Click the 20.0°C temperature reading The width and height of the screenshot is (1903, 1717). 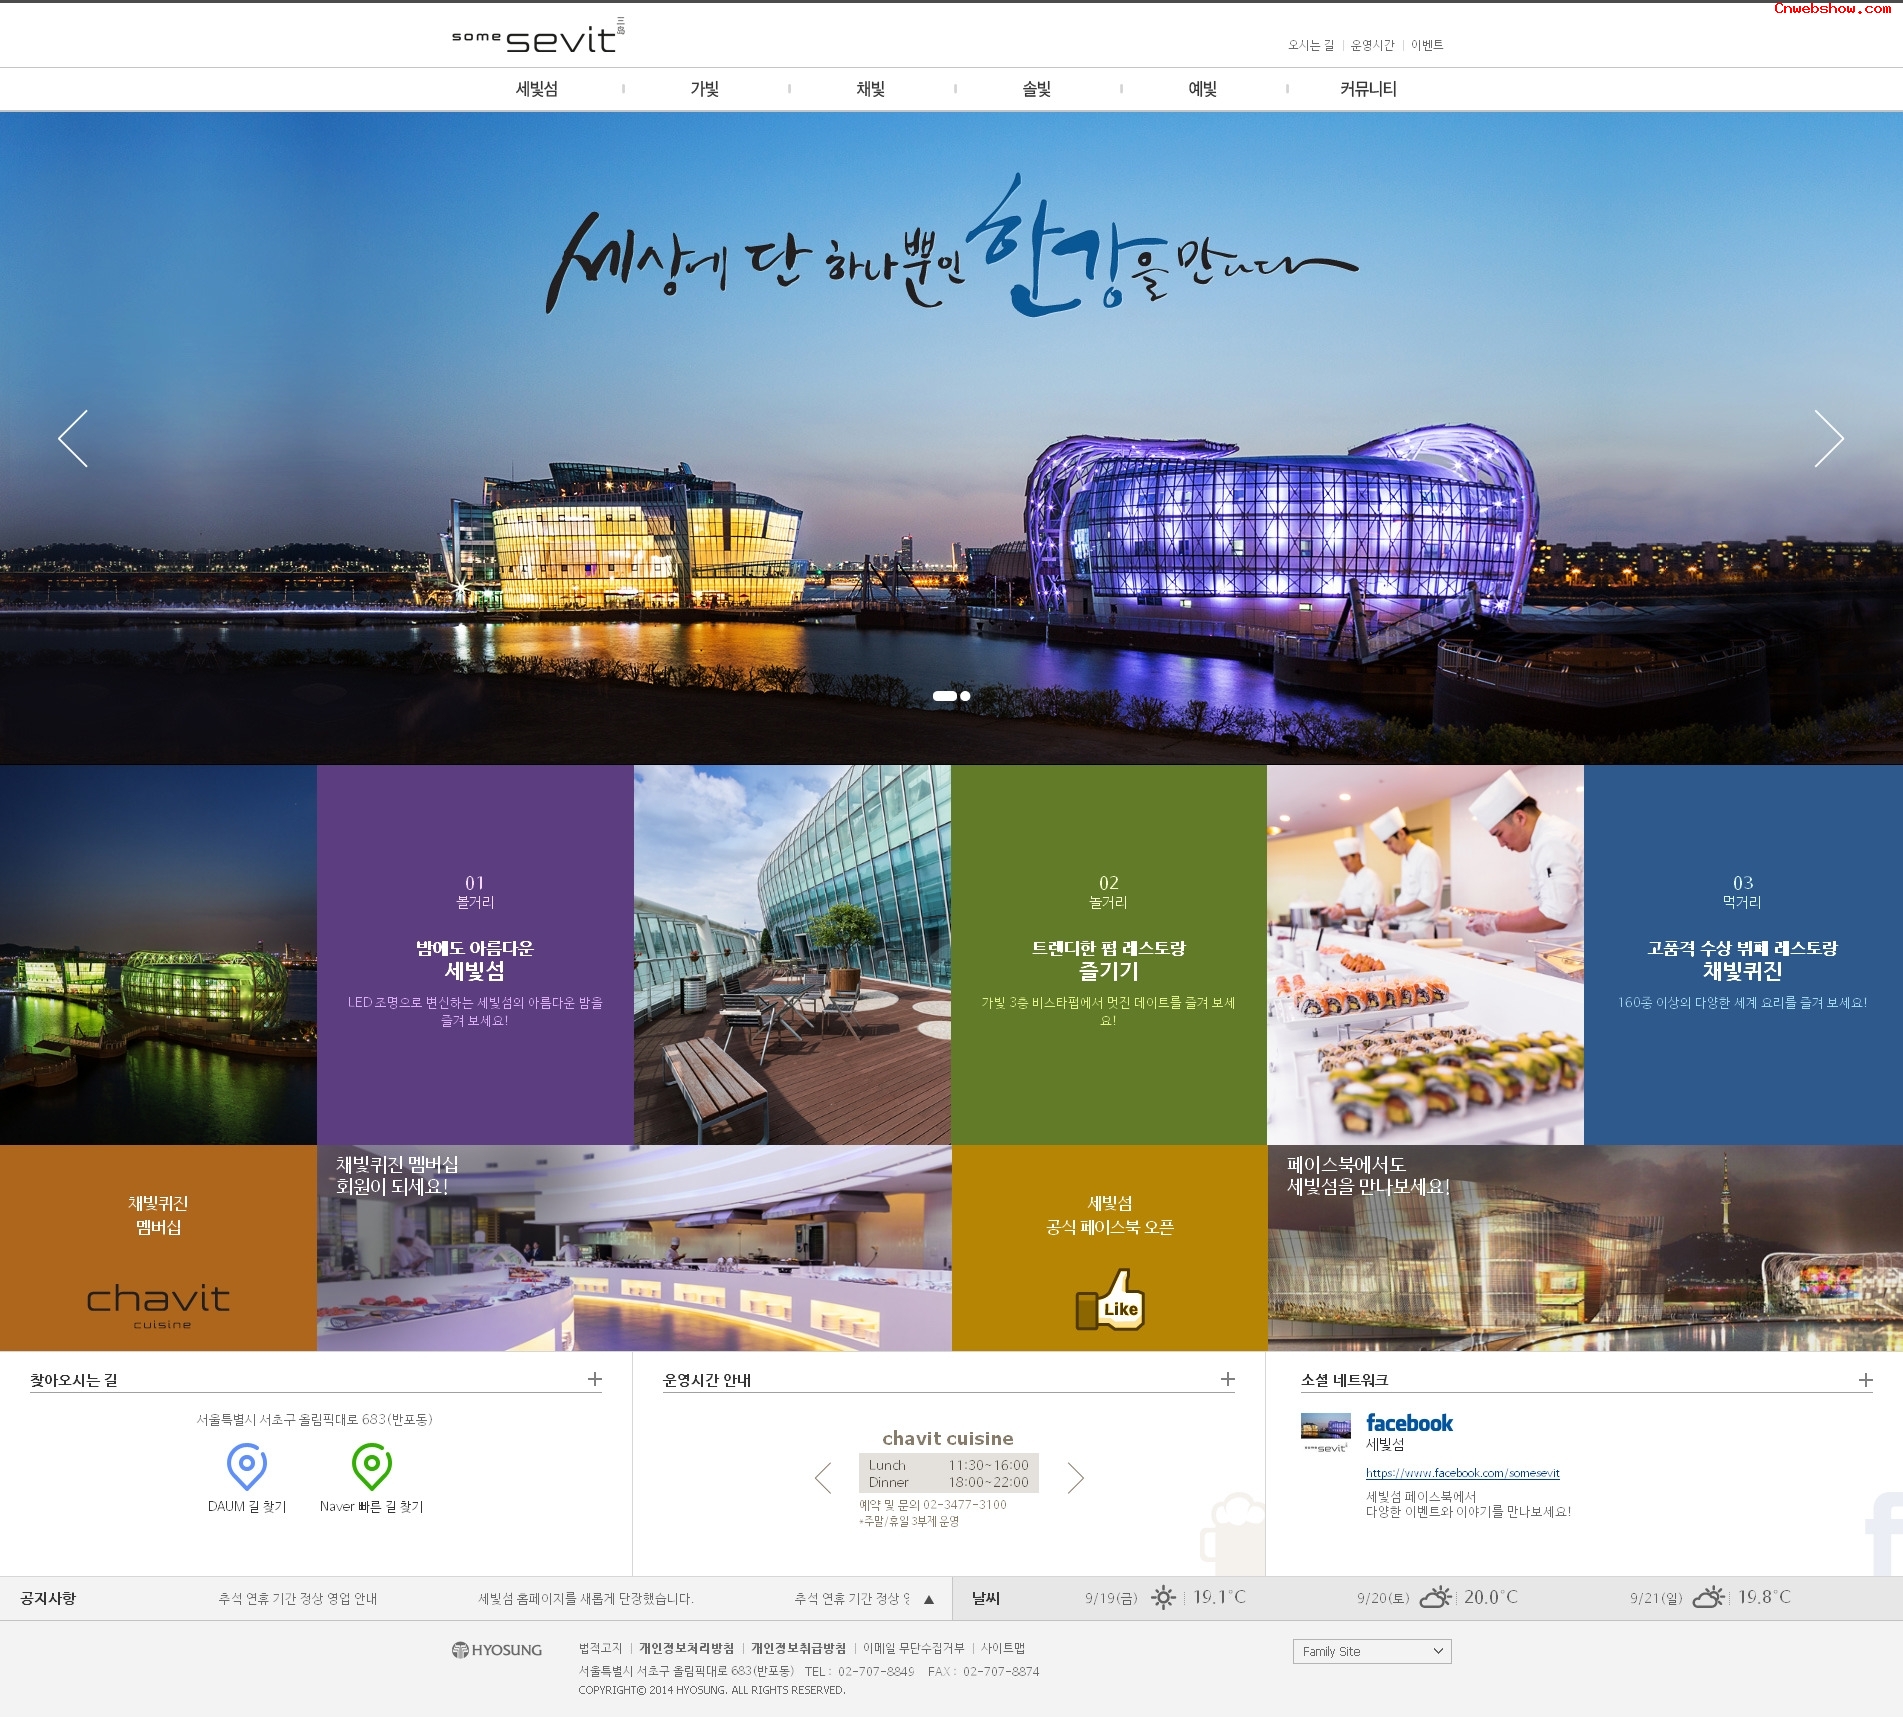click(1491, 1597)
